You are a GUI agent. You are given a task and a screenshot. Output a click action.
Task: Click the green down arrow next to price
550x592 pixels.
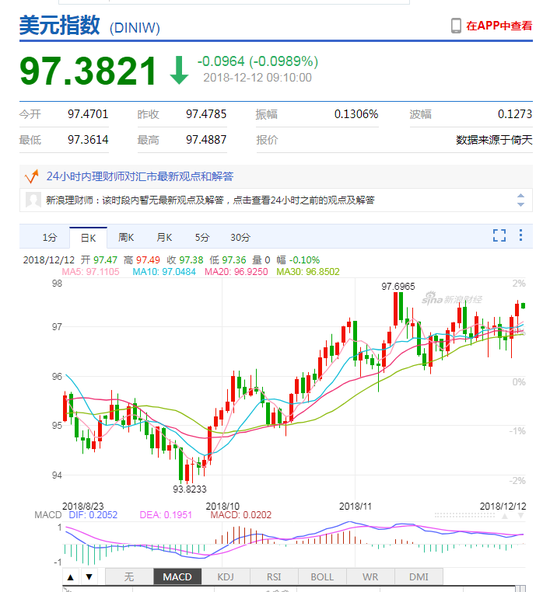pos(179,70)
